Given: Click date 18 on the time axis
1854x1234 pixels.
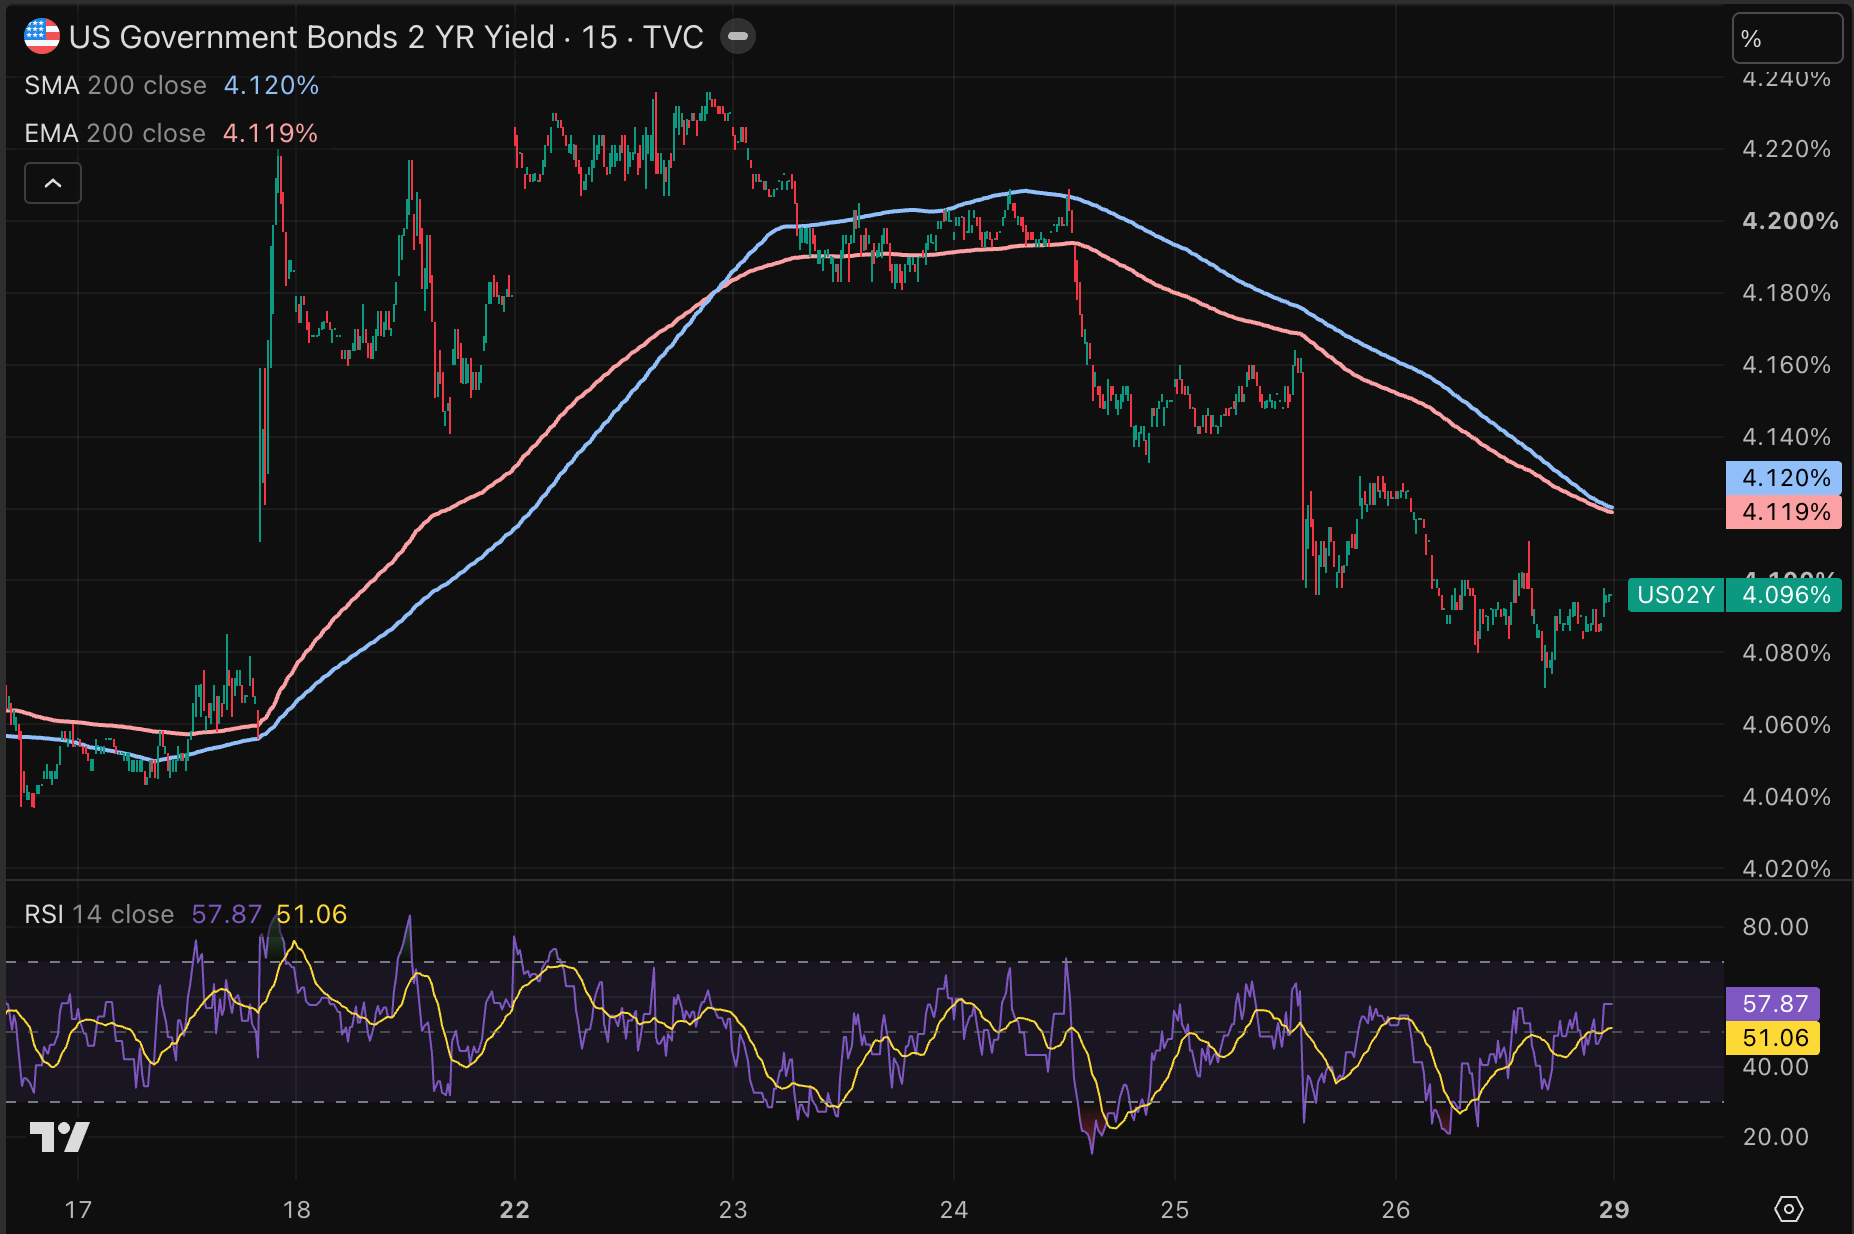Looking at the screenshot, I should pyautogui.click(x=296, y=1210).
